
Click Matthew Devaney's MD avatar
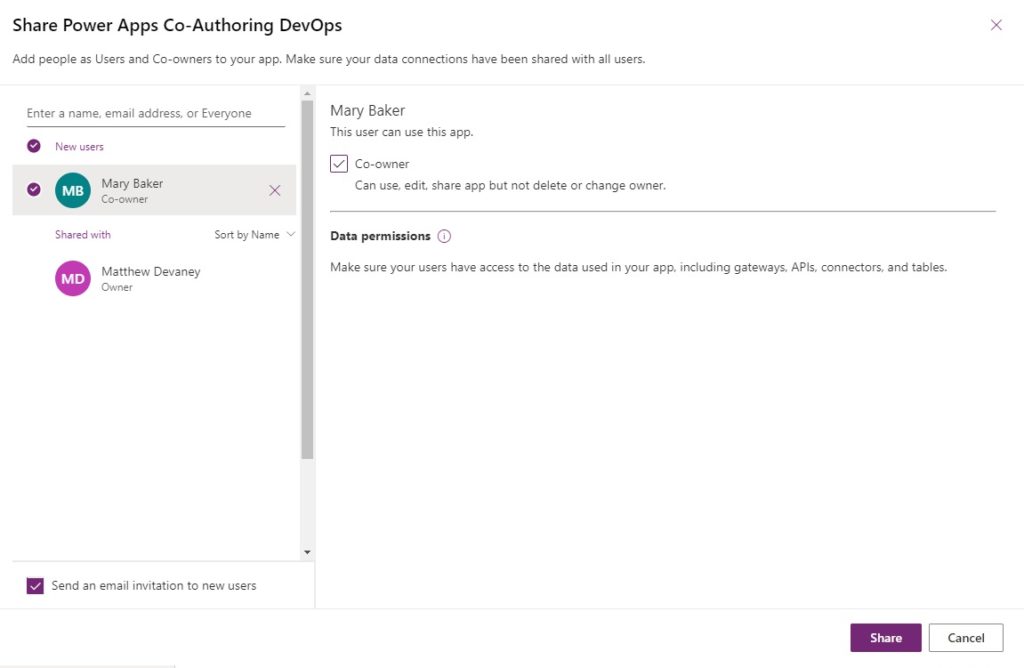click(x=72, y=279)
